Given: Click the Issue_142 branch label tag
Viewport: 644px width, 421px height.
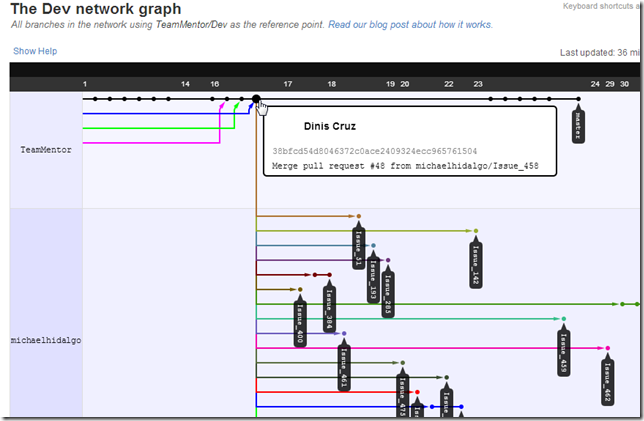Looking at the screenshot, I should pyautogui.click(x=475, y=264).
